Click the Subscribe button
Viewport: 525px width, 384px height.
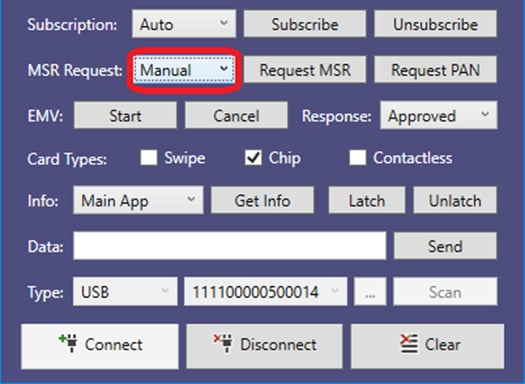(305, 24)
